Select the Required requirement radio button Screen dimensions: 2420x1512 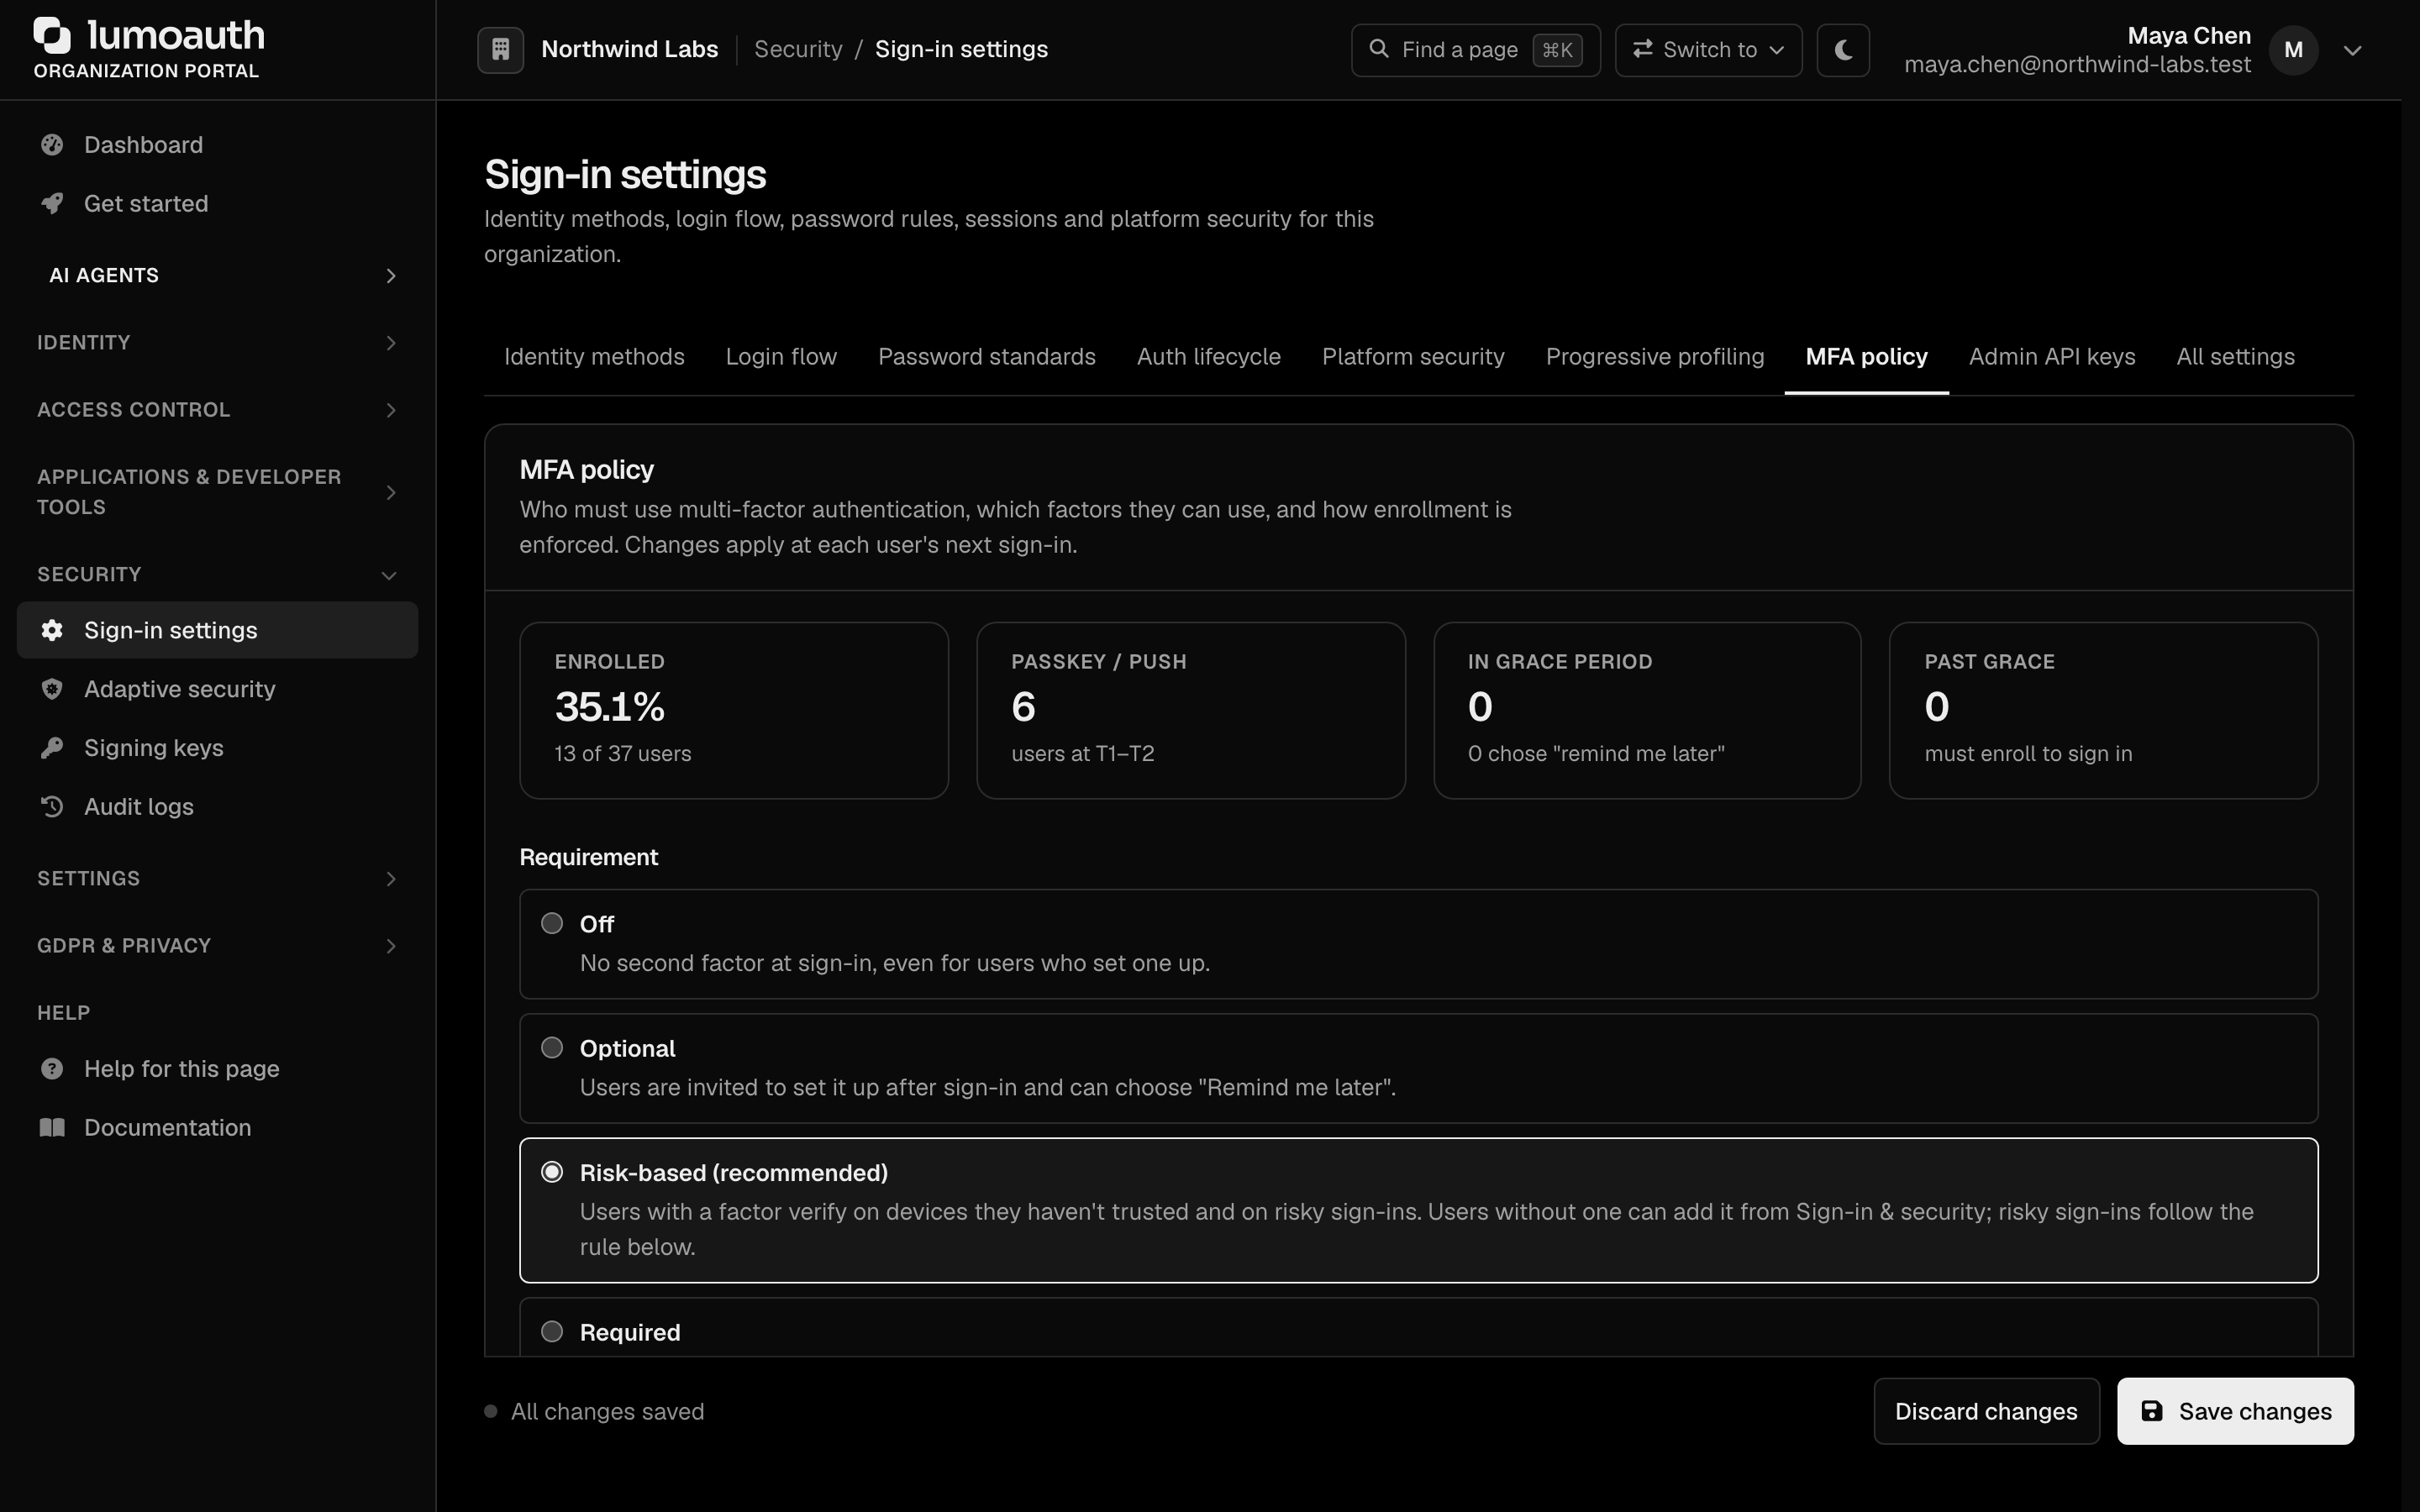[x=552, y=1331]
